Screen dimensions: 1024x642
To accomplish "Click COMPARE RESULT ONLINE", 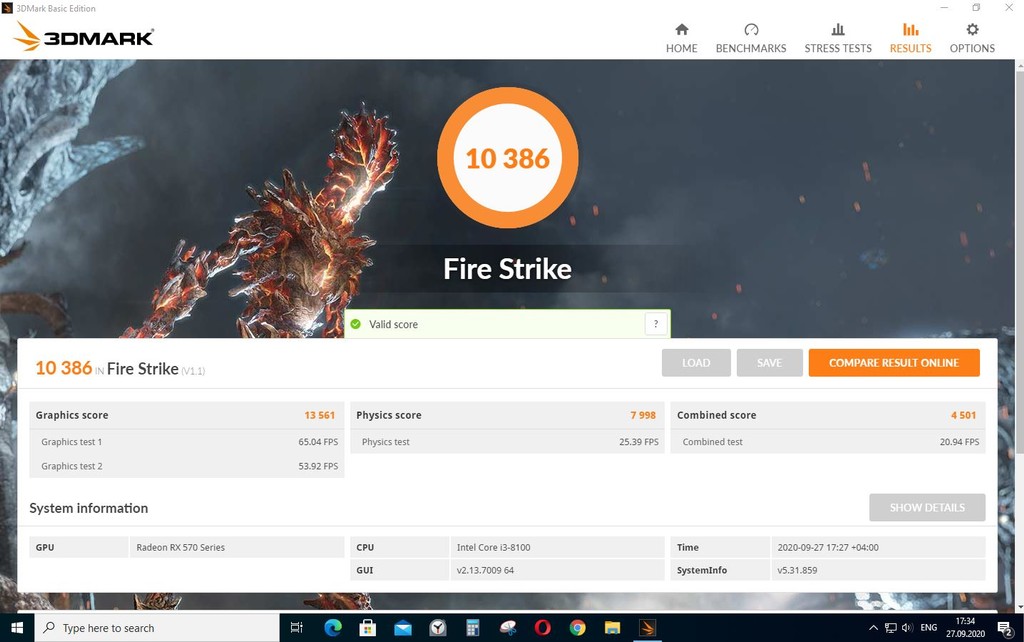I will tap(894, 362).
